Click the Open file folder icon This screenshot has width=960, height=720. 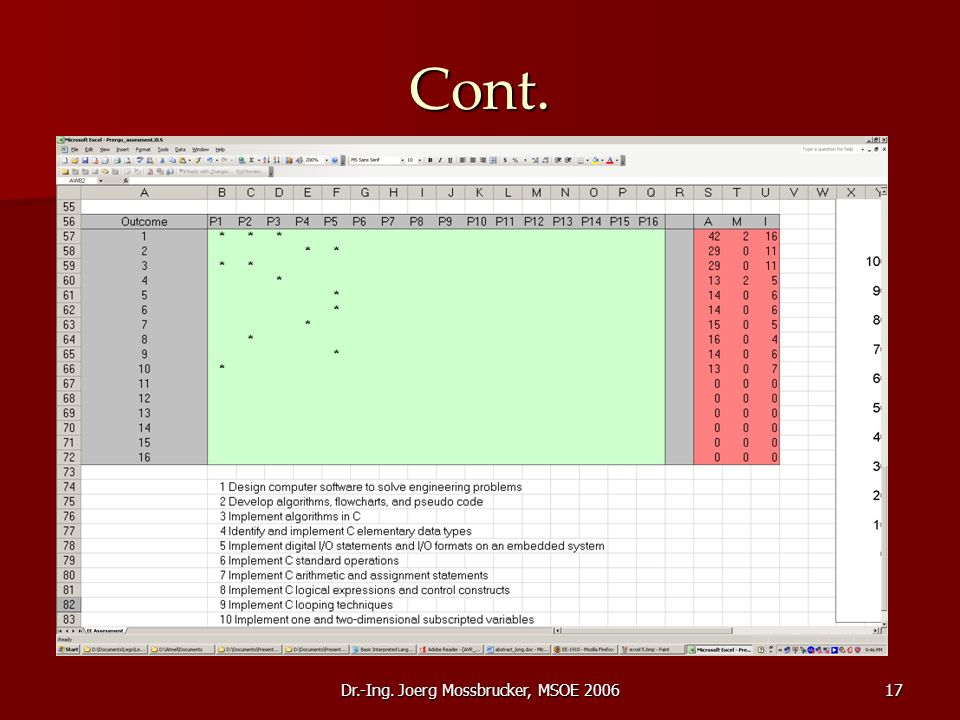click(75, 160)
